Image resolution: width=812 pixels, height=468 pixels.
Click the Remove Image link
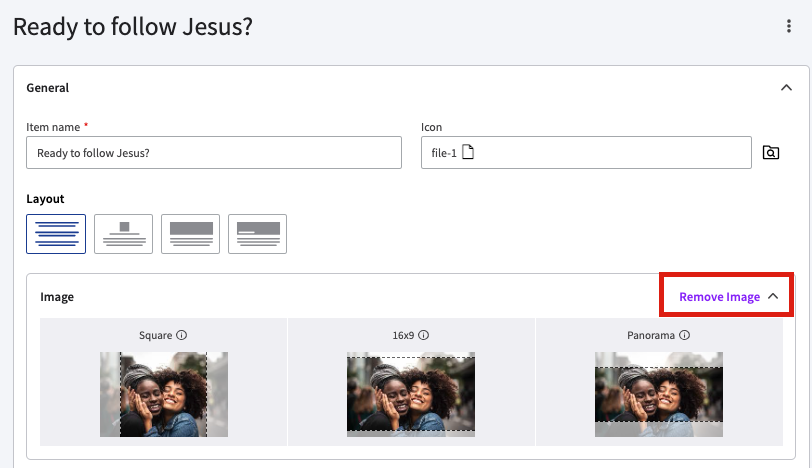click(719, 297)
